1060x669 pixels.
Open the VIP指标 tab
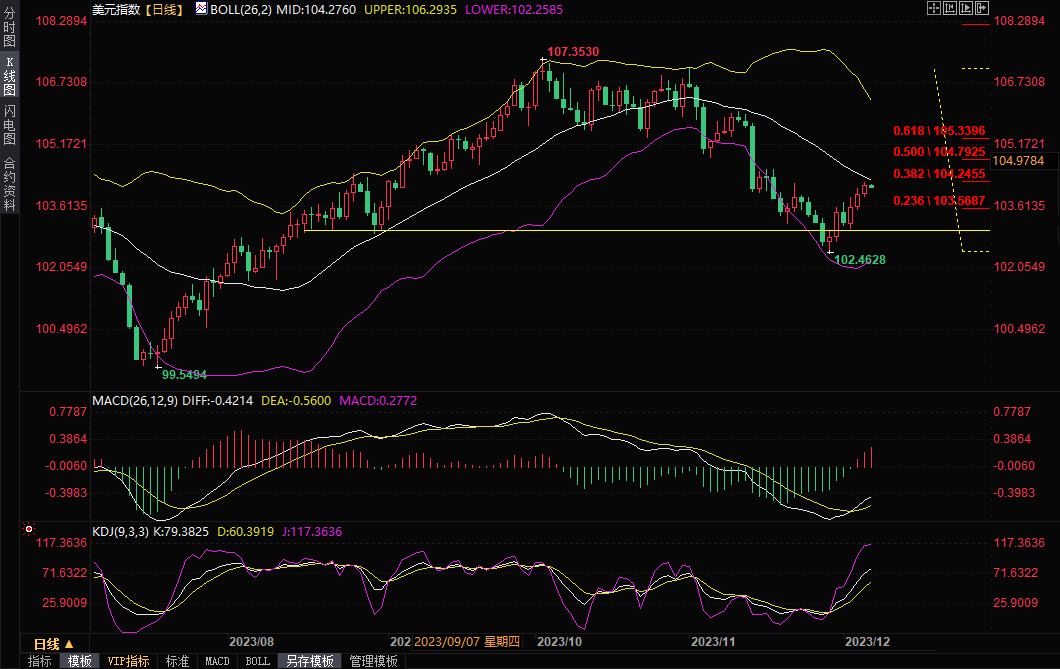click(x=129, y=661)
